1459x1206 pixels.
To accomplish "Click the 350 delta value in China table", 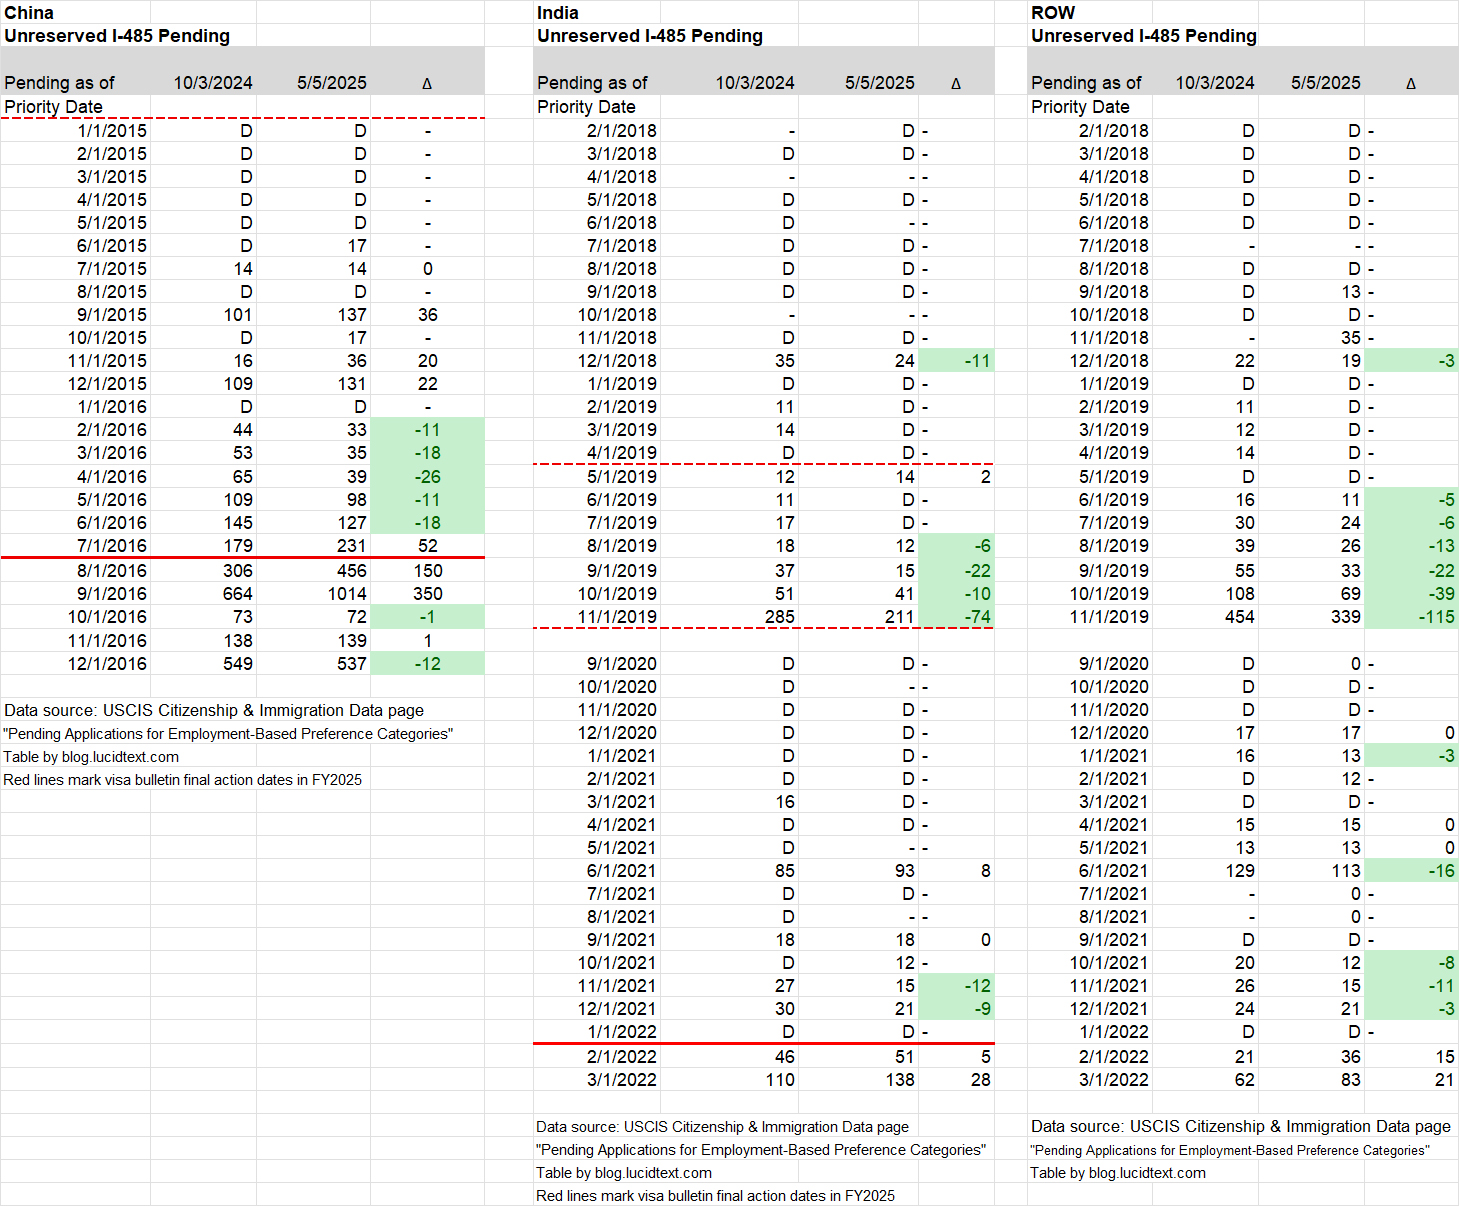I will [427, 594].
